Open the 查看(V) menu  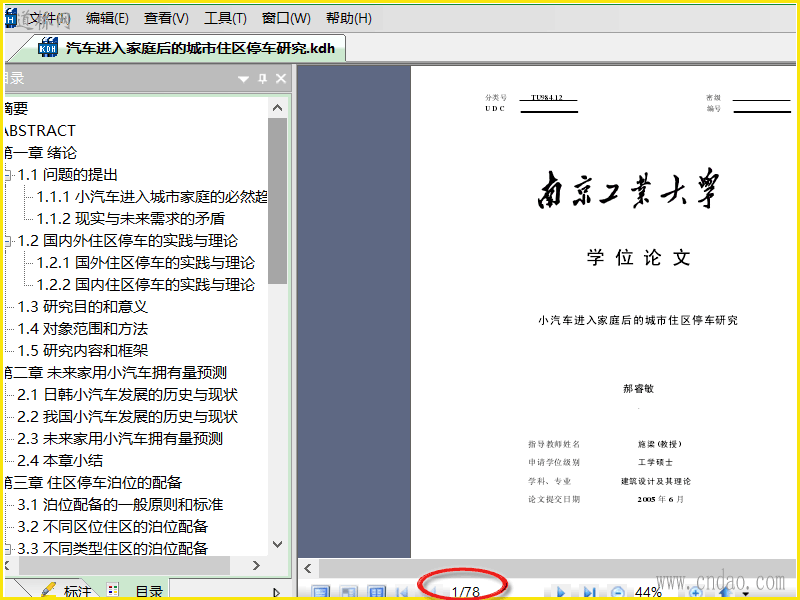click(166, 19)
